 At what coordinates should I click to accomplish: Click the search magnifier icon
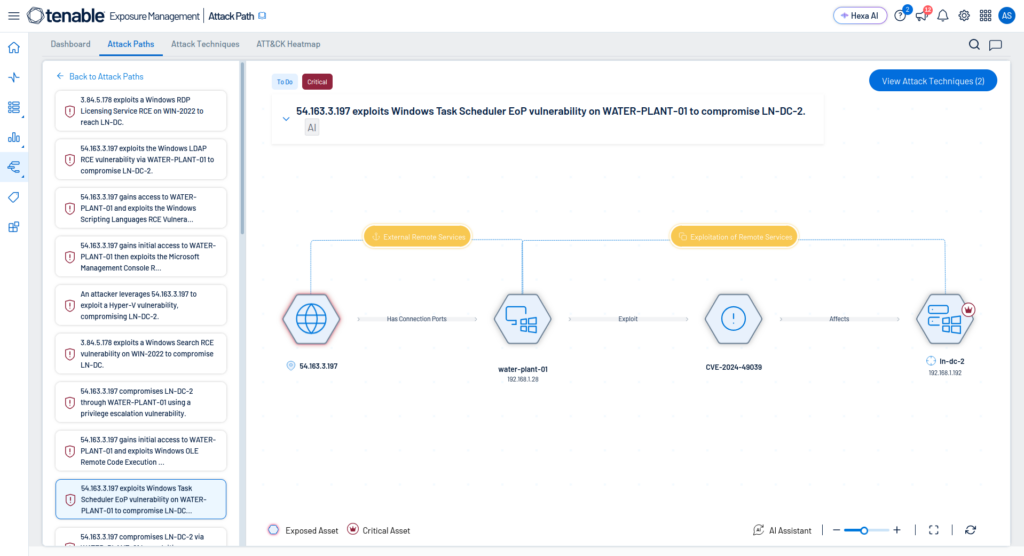(974, 44)
